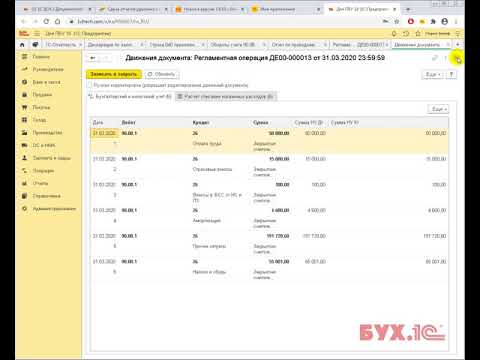
Task: Click the back arrow beside document title
Action: pyautogui.click(x=93, y=58)
